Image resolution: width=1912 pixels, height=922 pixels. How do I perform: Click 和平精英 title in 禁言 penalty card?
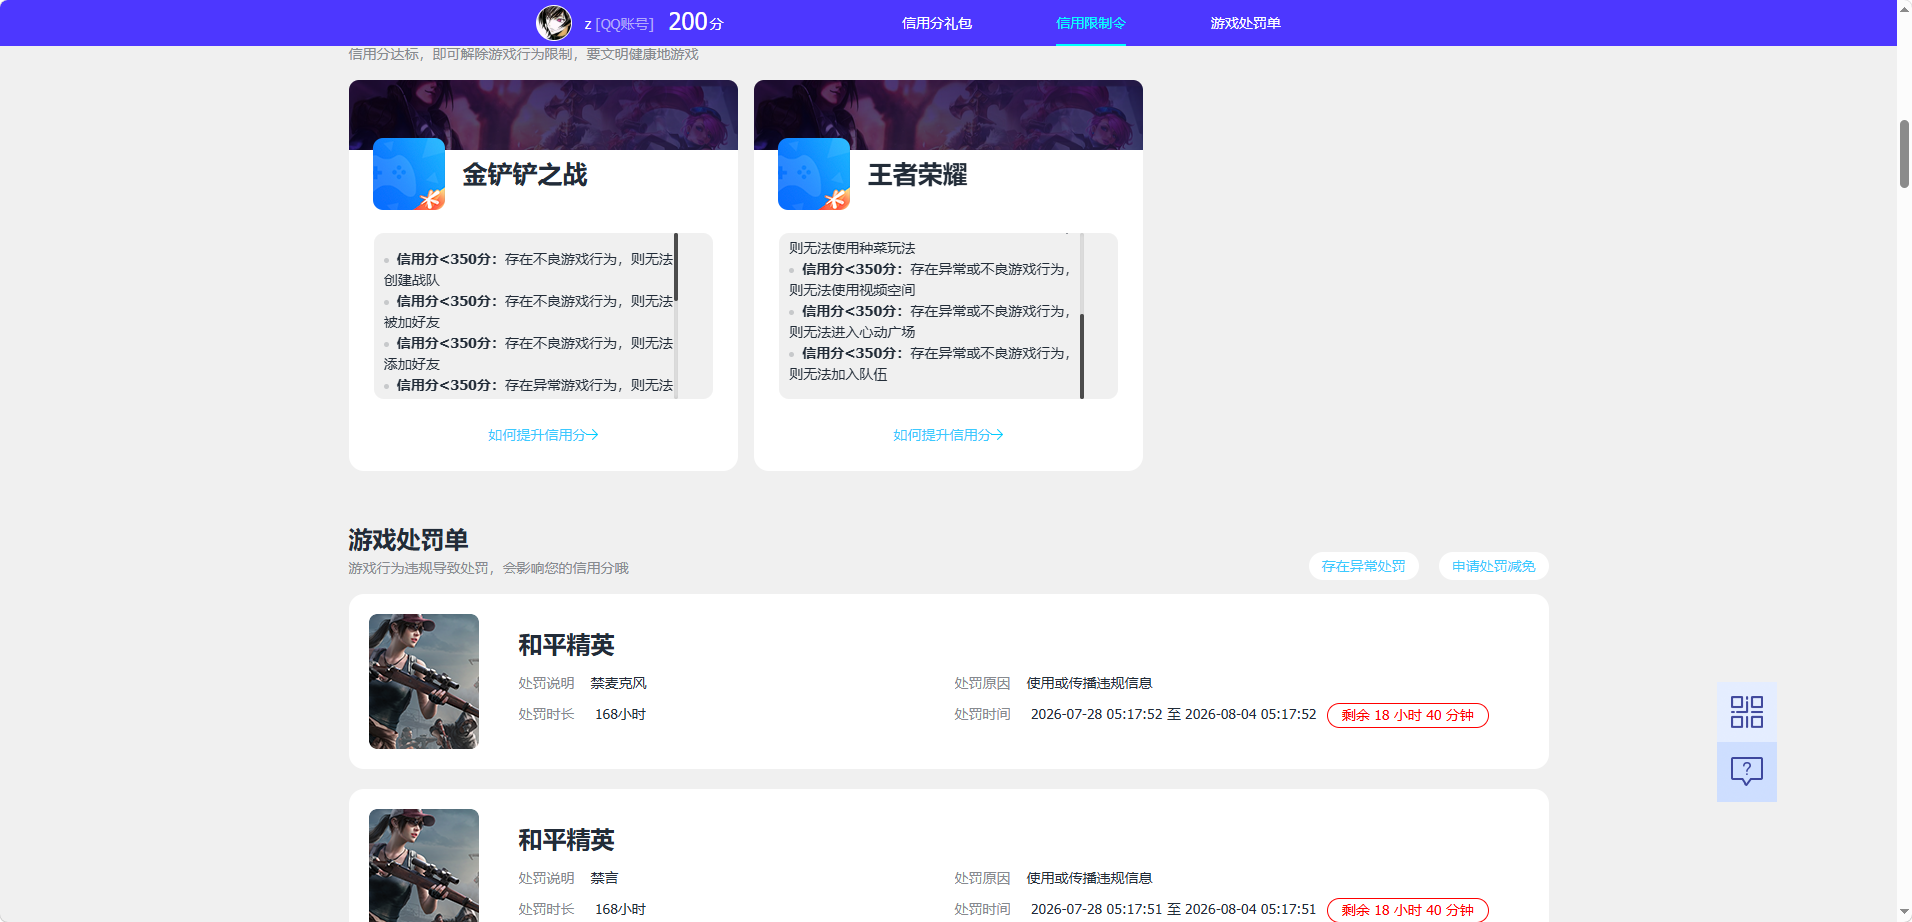point(566,840)
